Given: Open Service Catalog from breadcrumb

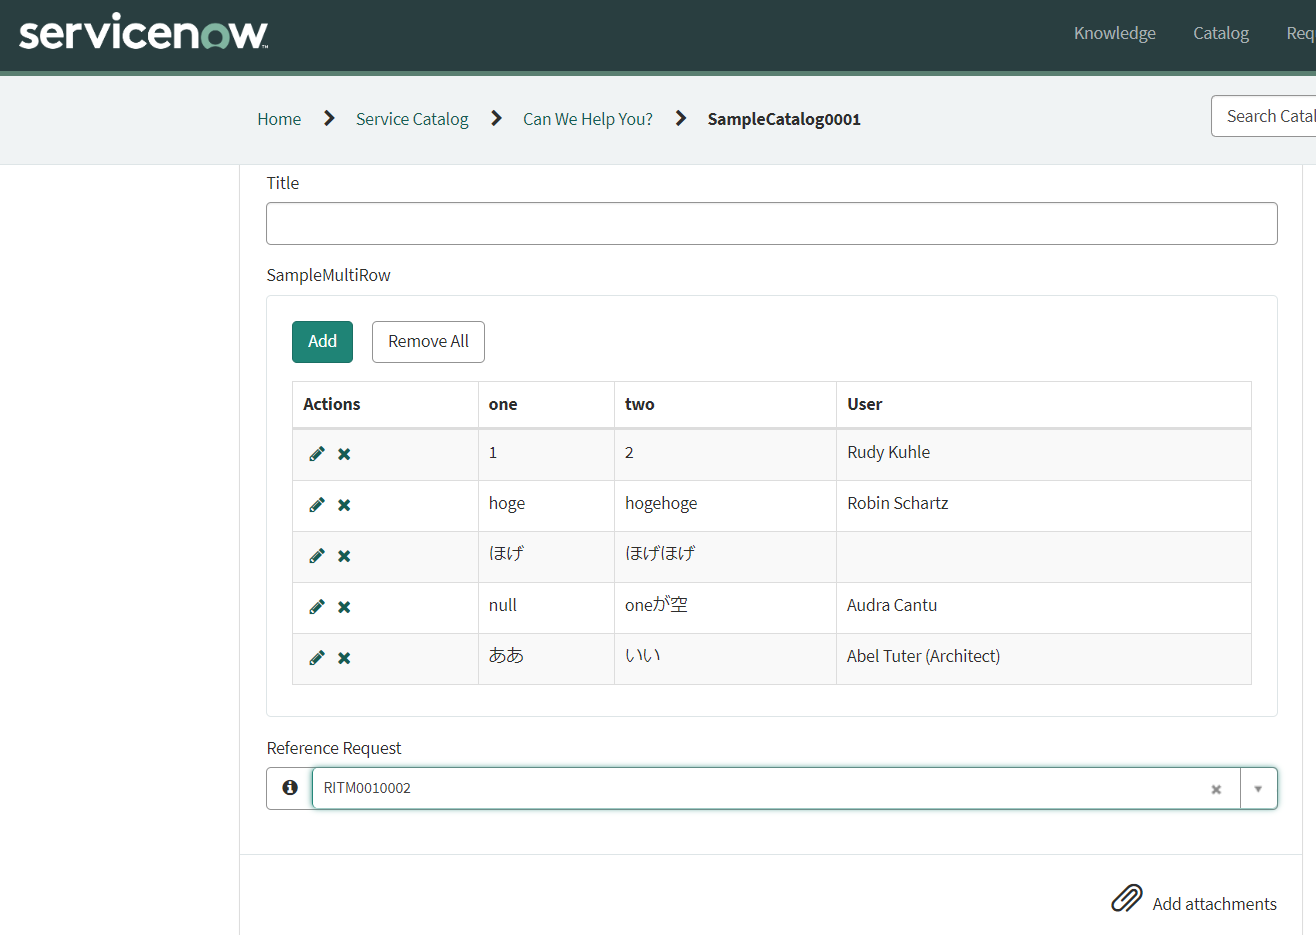Looking at the screenshot, I should (412, 118).
